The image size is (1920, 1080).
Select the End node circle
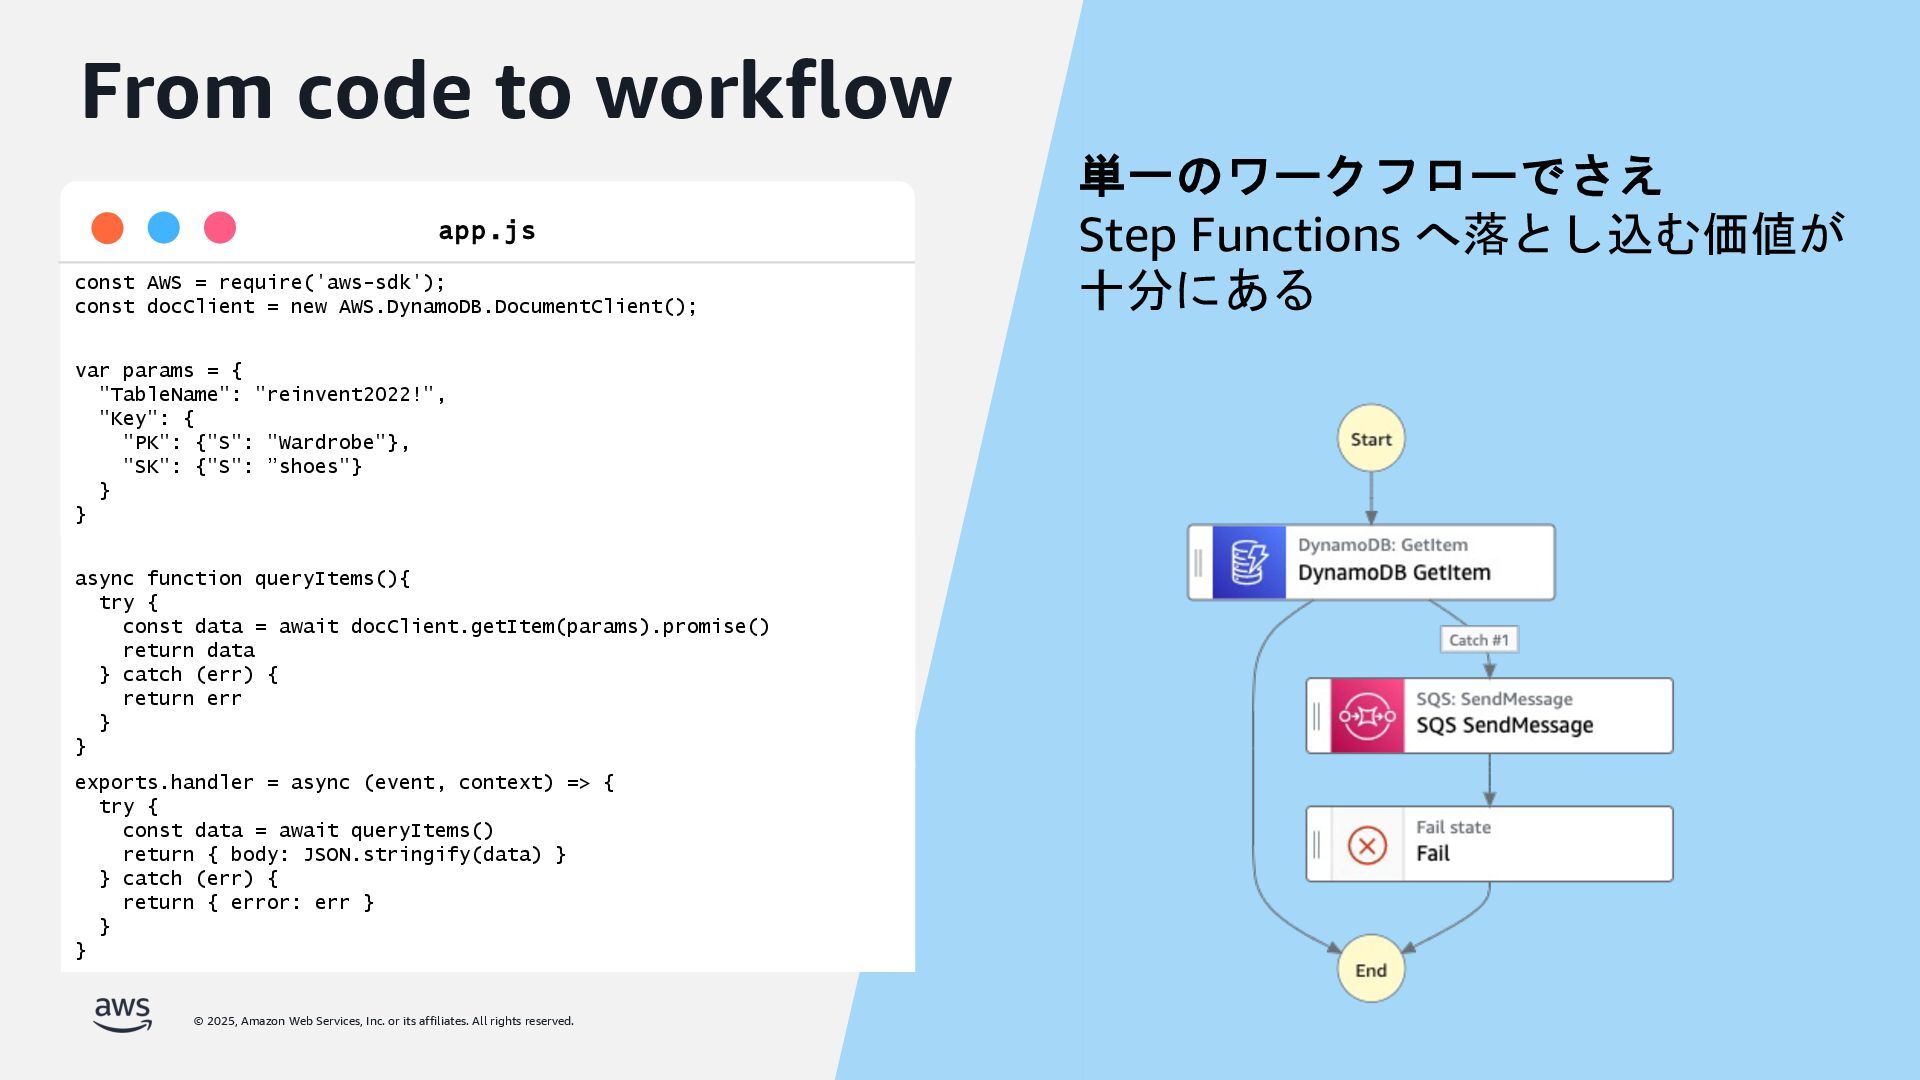click(1371, 969)
